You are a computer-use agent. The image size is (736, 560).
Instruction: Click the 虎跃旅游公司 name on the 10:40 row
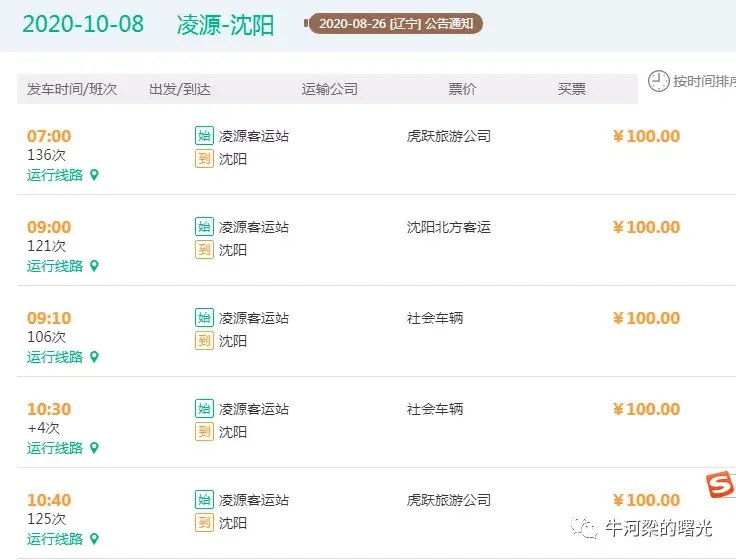[x=449, y=500]
